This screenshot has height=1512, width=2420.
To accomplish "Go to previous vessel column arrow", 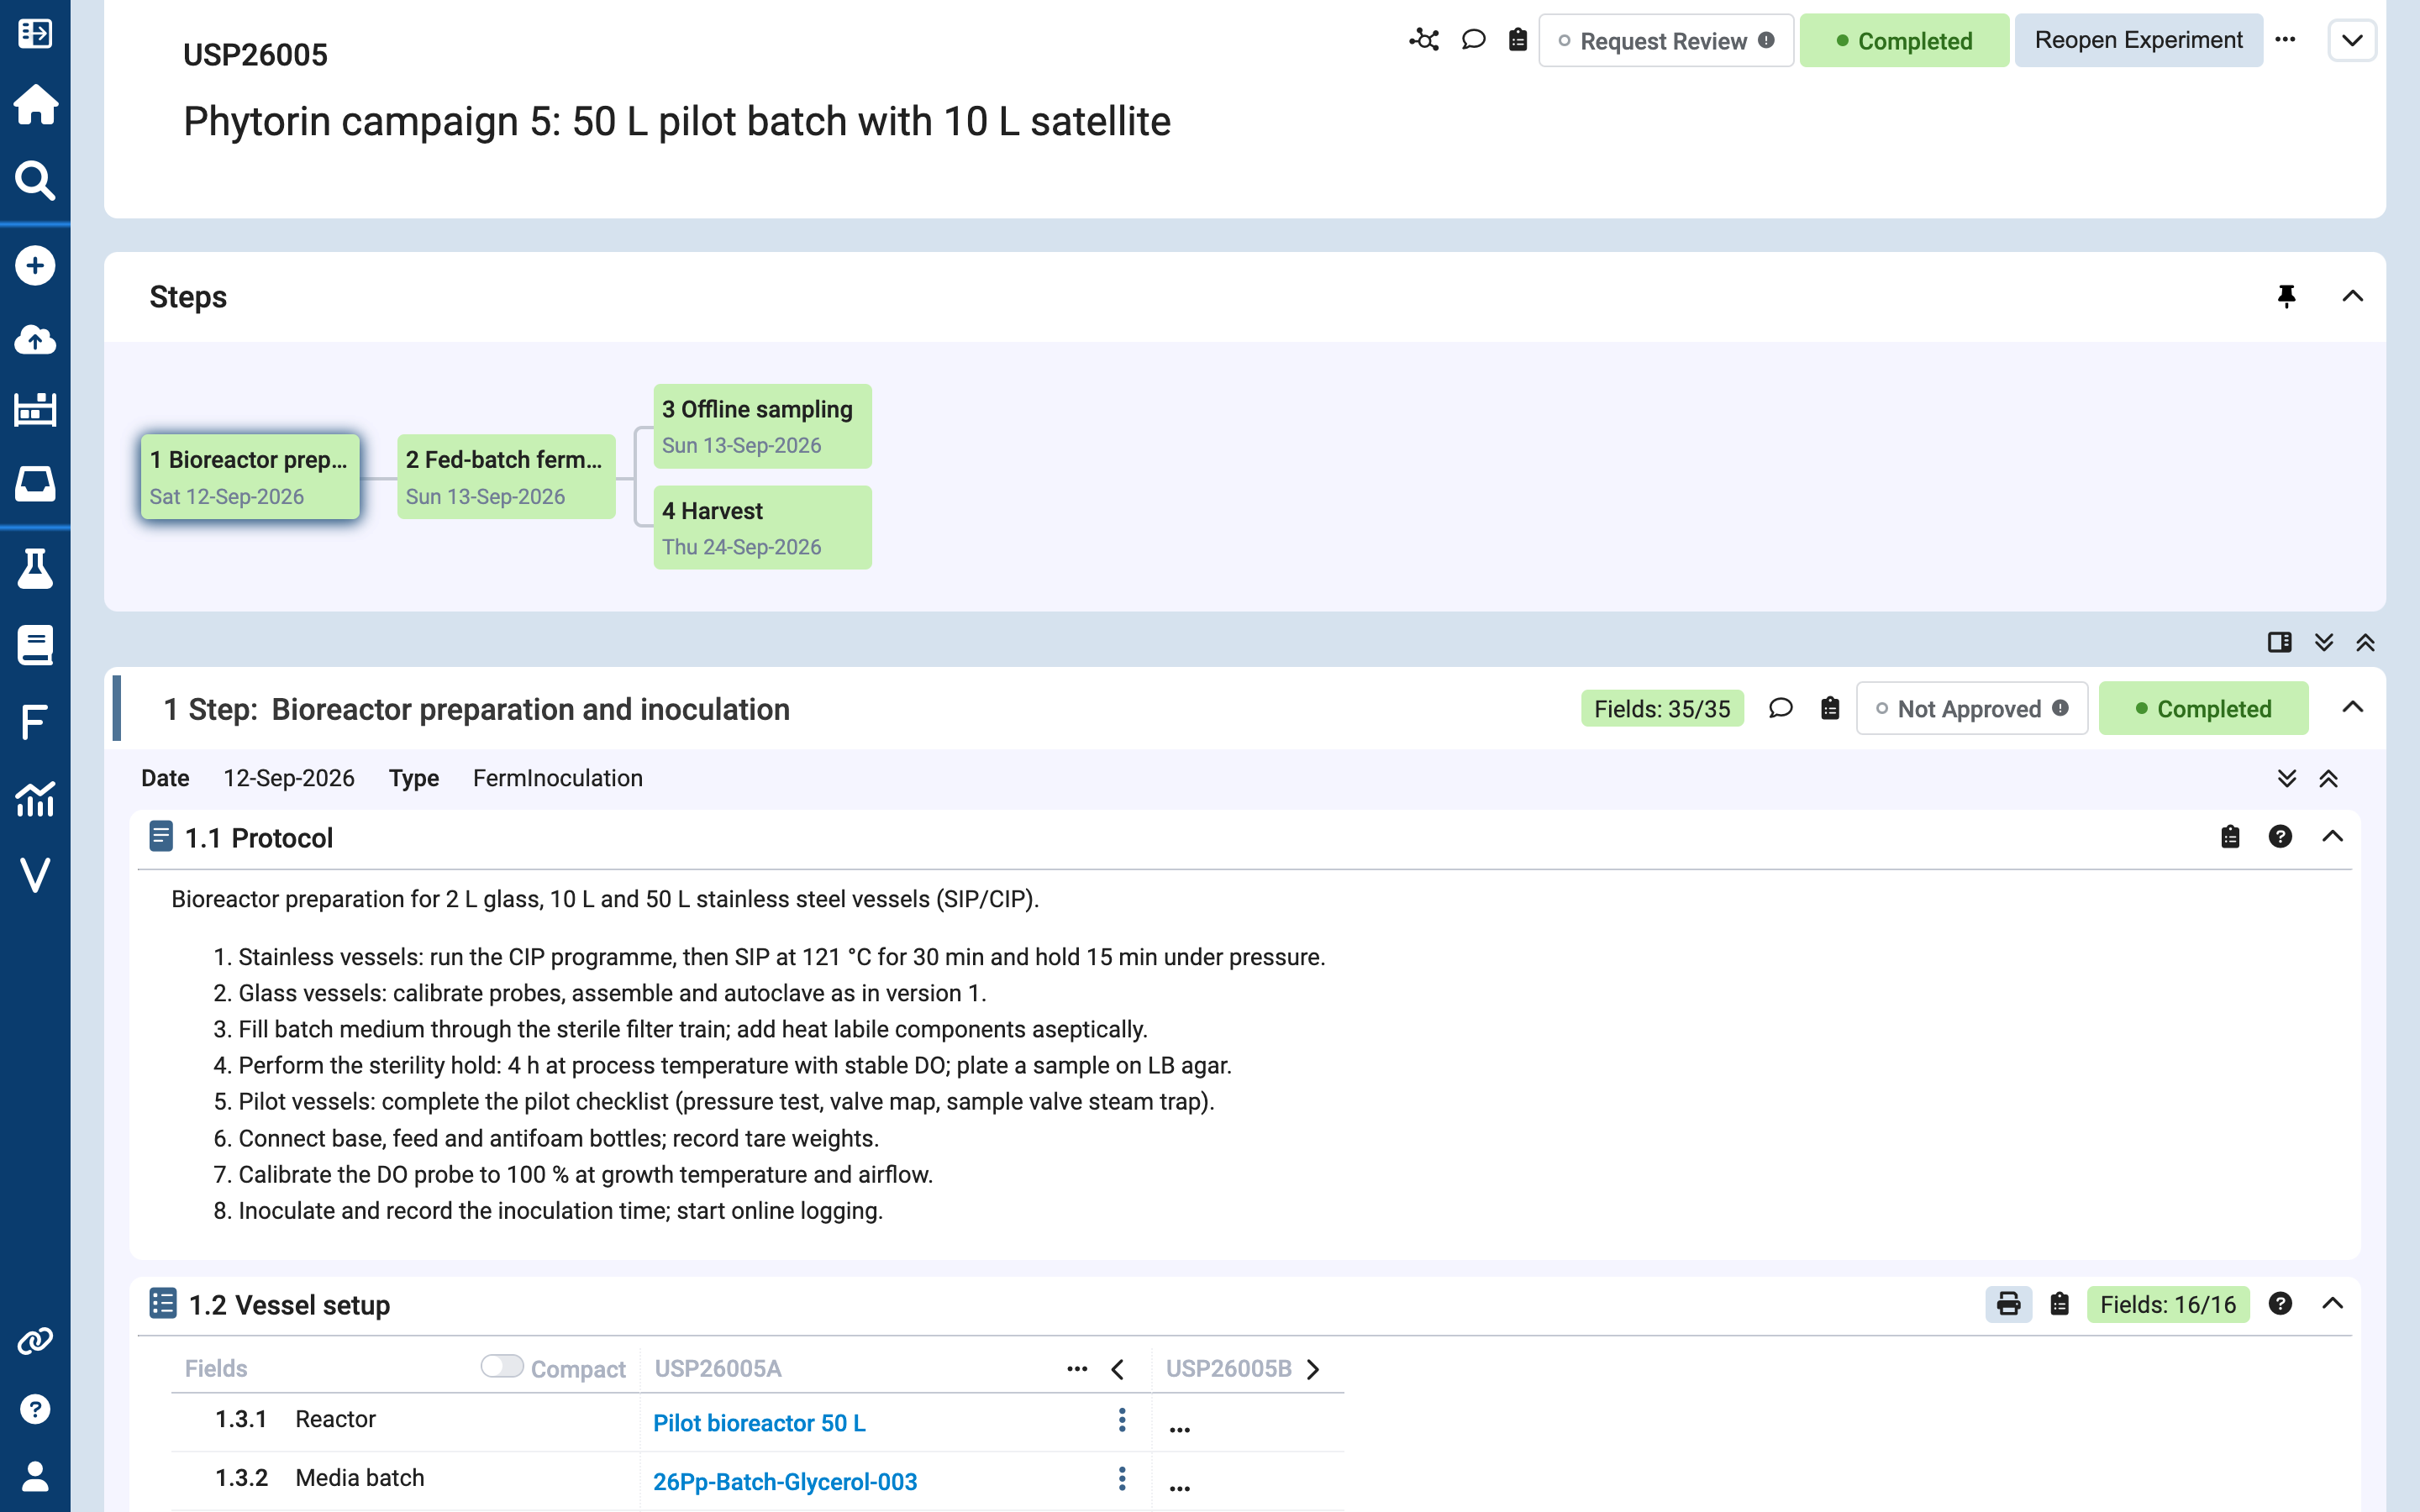I will pos(1118,1368).
